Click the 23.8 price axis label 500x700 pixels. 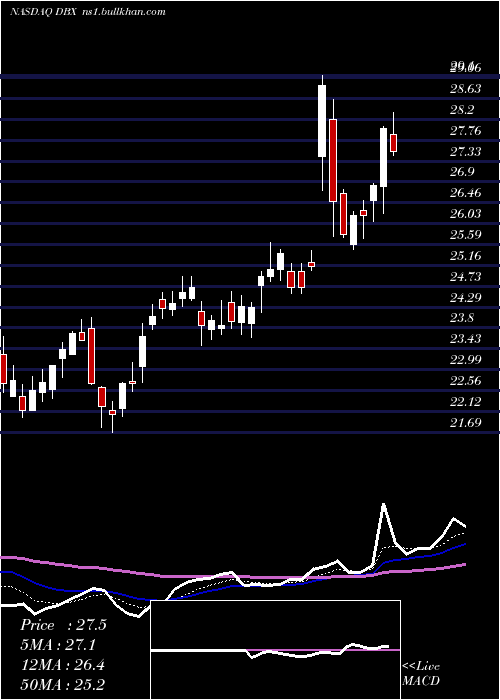[x=462, y=318]
